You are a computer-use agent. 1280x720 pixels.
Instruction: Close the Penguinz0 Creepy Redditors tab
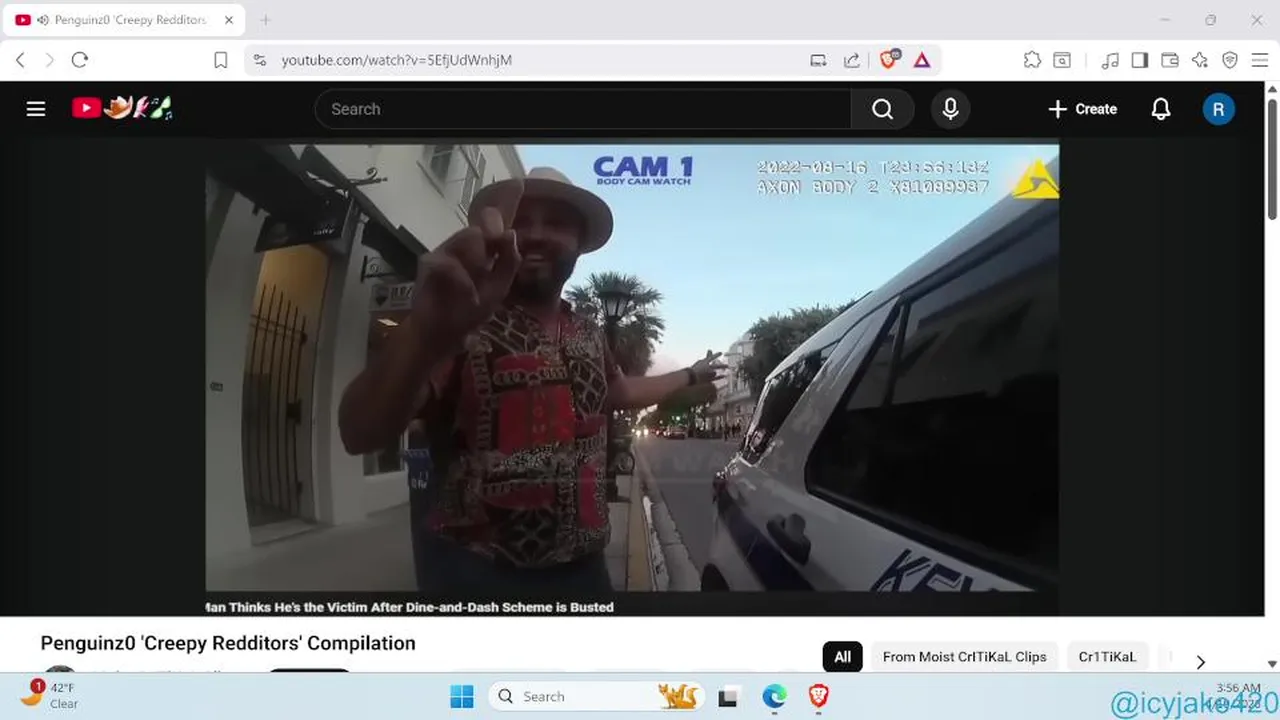[229, 20]
